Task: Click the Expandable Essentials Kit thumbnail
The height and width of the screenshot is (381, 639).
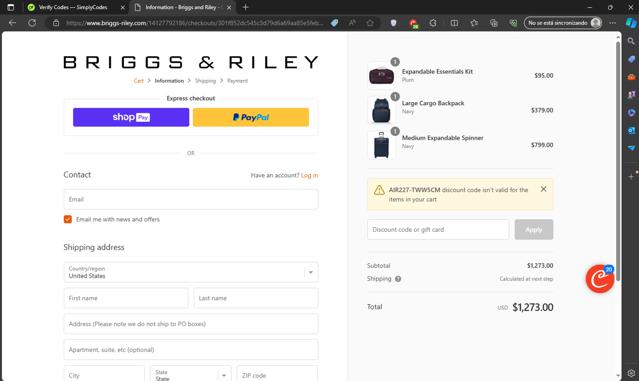Action: 381,75
